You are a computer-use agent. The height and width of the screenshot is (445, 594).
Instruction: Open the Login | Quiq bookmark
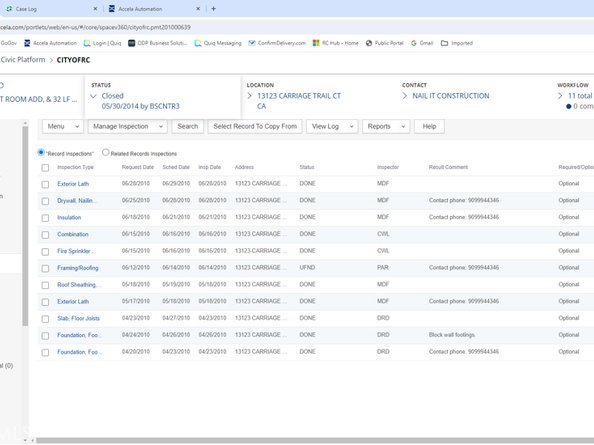point(102,43)
